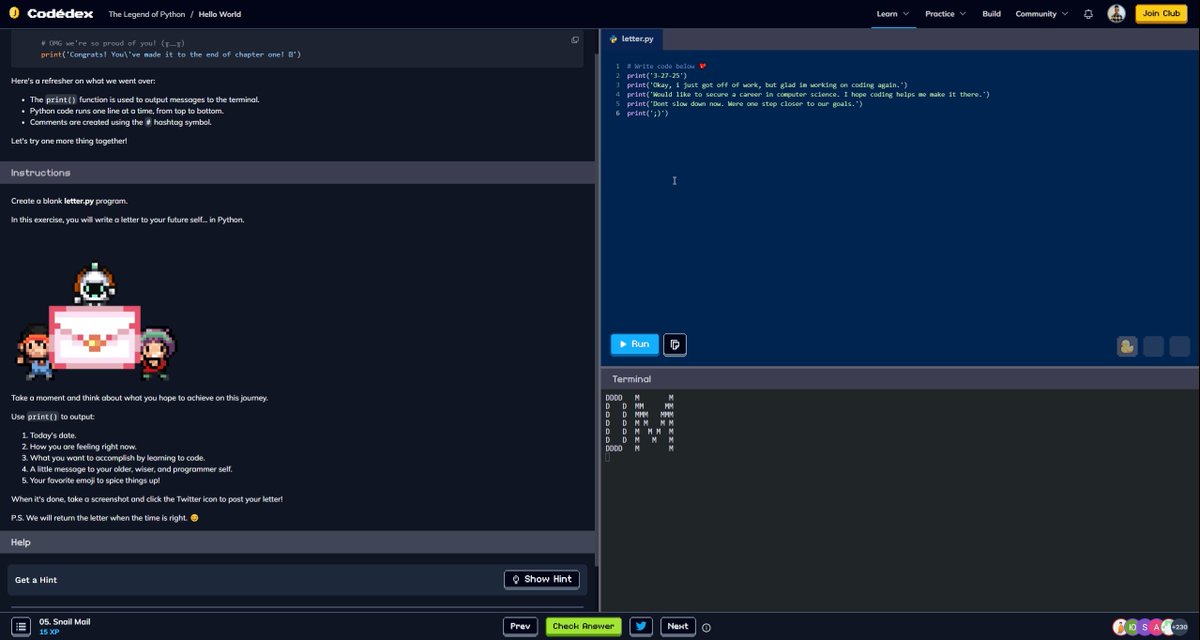Screen dimensions: 1200x640
Task: Expand the Learn dropdown menu
Action: pyautogui.click(x=892, y=14)
